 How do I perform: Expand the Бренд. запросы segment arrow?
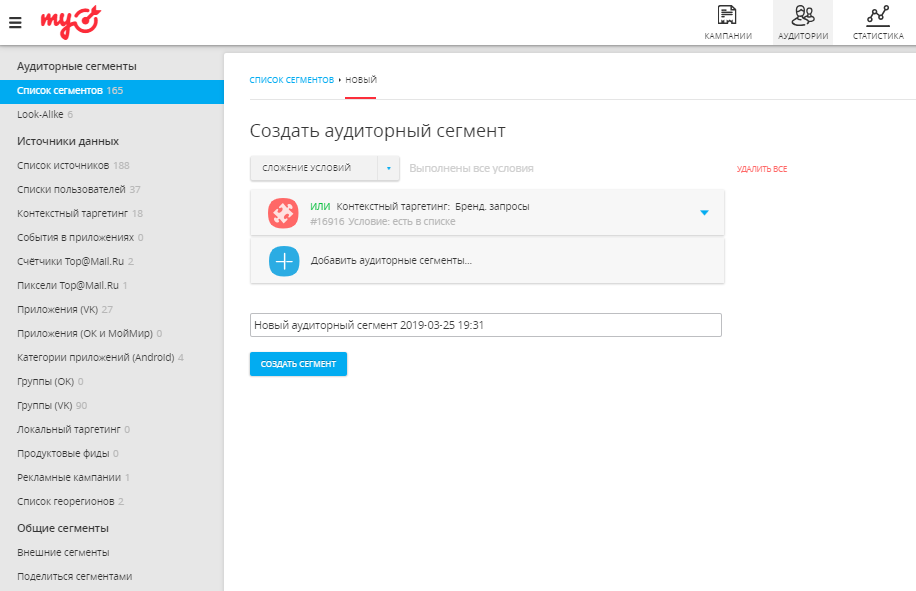(704, 213)
